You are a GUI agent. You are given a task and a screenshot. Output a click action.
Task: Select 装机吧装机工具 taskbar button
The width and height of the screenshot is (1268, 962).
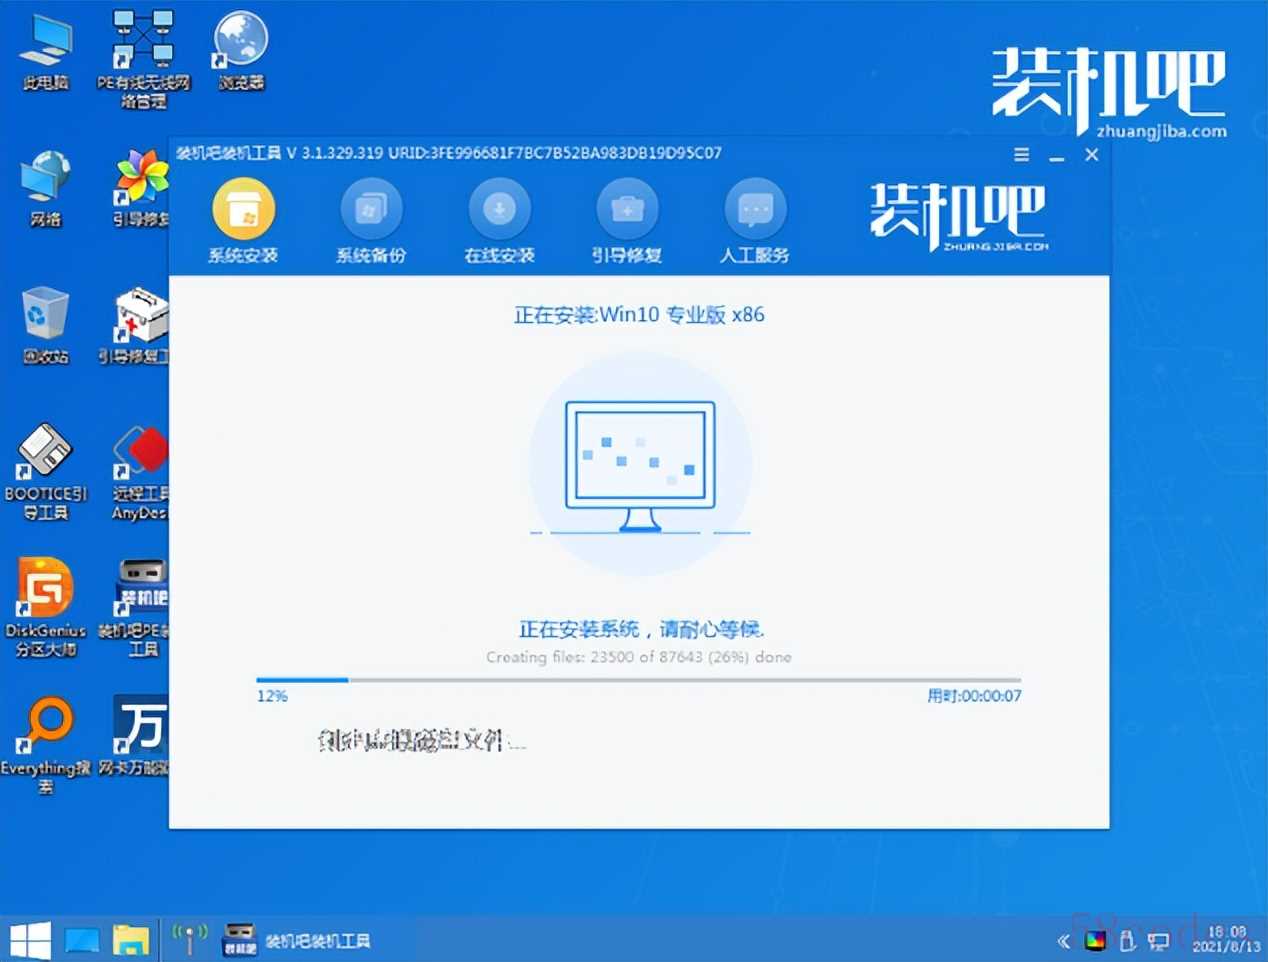click(x=296, y=940)
